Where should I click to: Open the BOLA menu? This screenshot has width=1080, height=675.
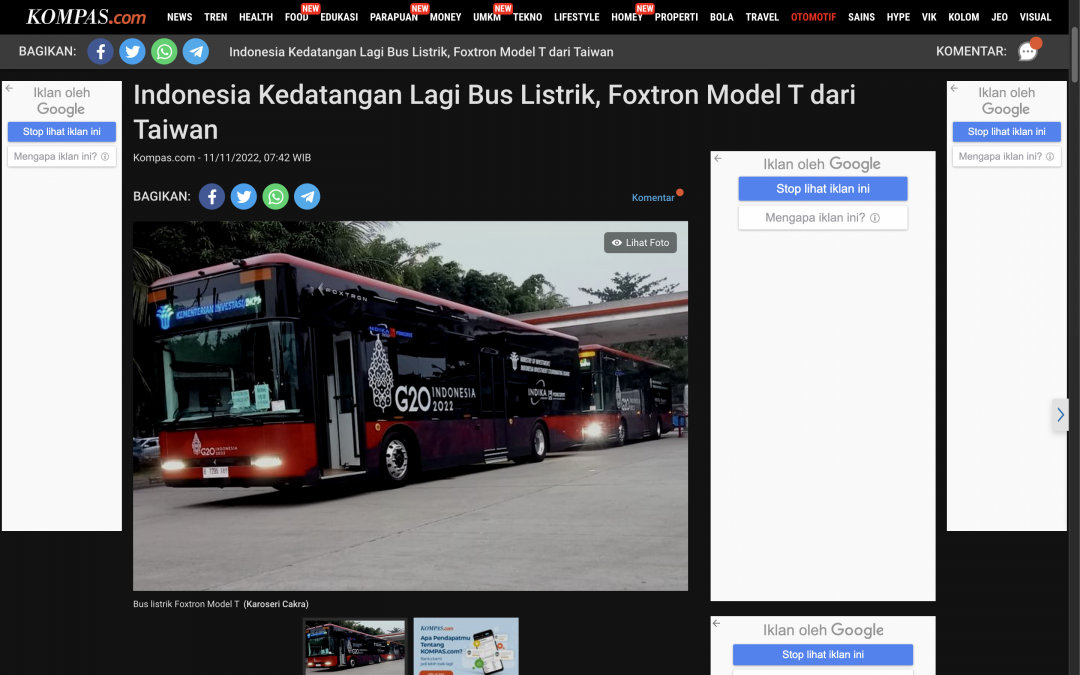point(722,17)
